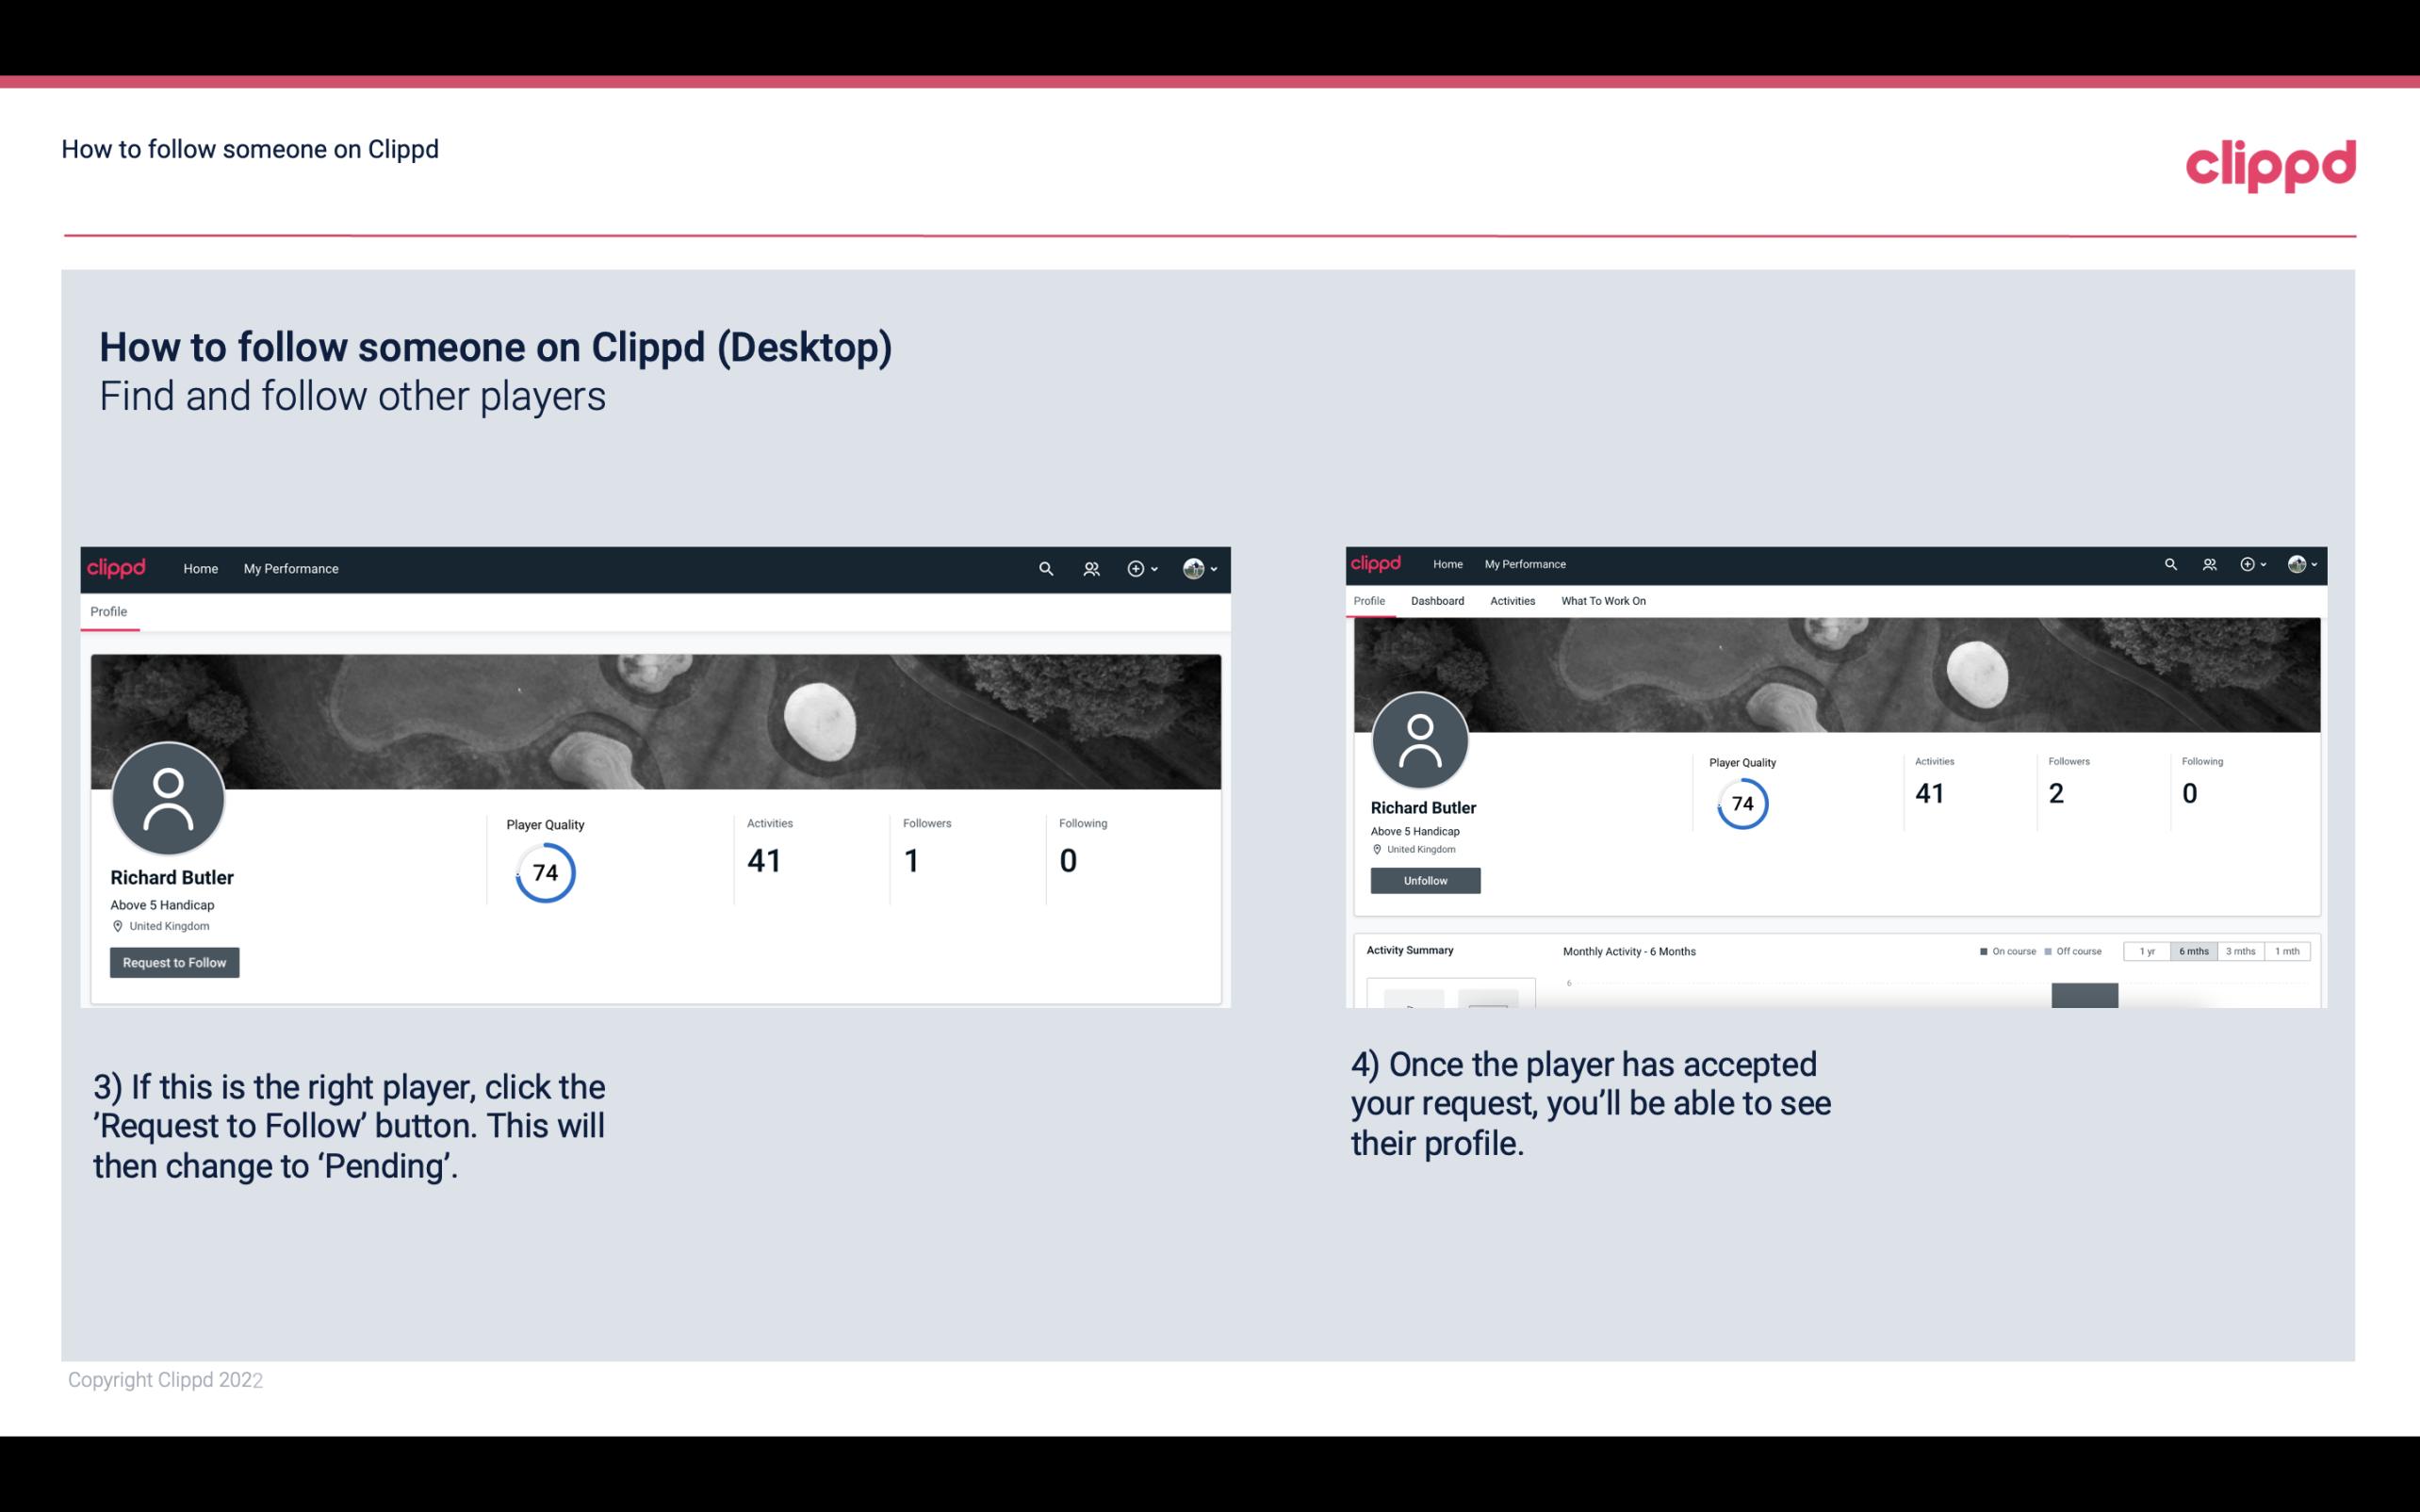Click the Clippd logo in top-right corner

[2274, 162]
